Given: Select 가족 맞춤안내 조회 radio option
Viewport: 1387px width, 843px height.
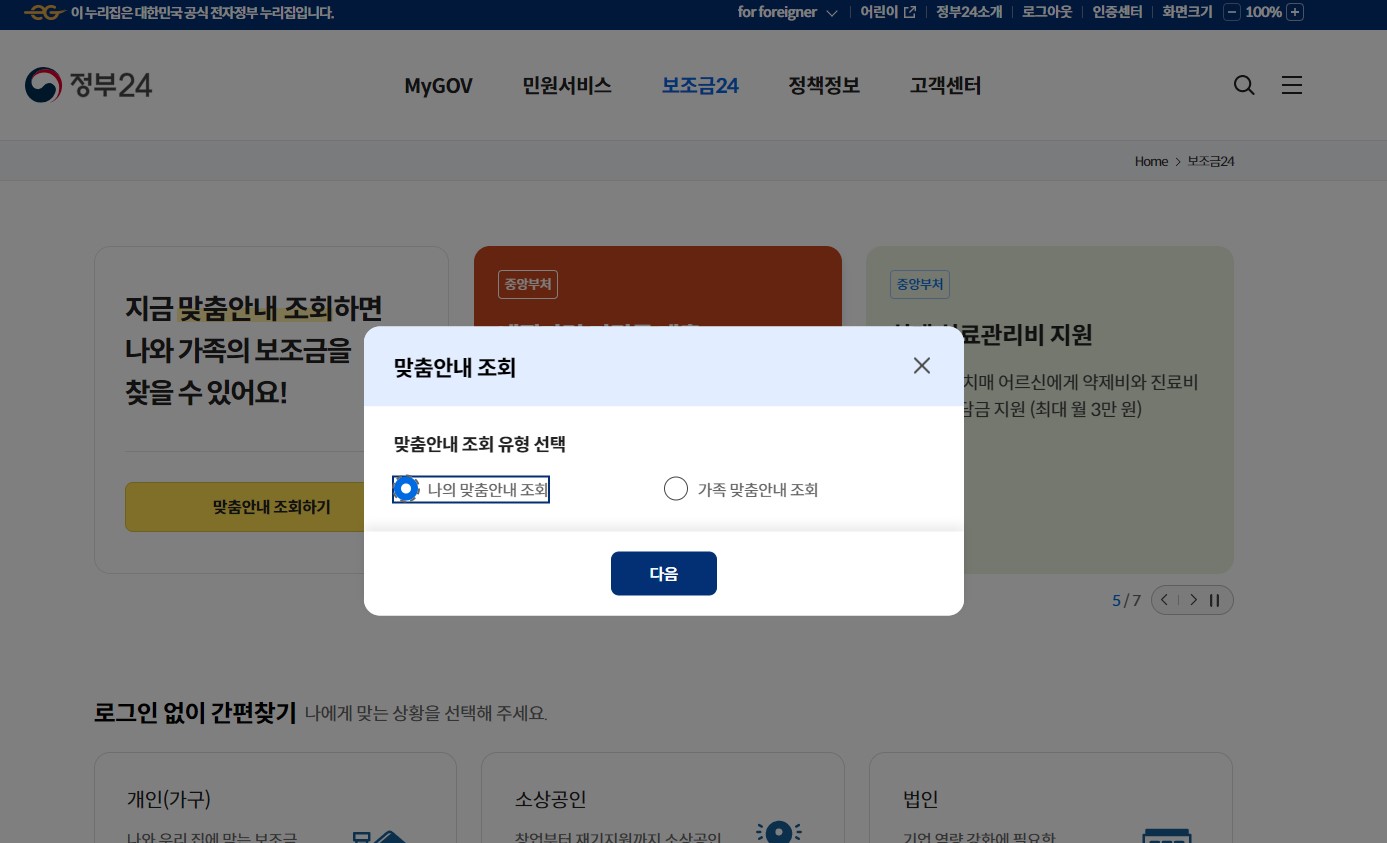Looking at the screenshot, I should pyautogui.click(x=741, y=489).
